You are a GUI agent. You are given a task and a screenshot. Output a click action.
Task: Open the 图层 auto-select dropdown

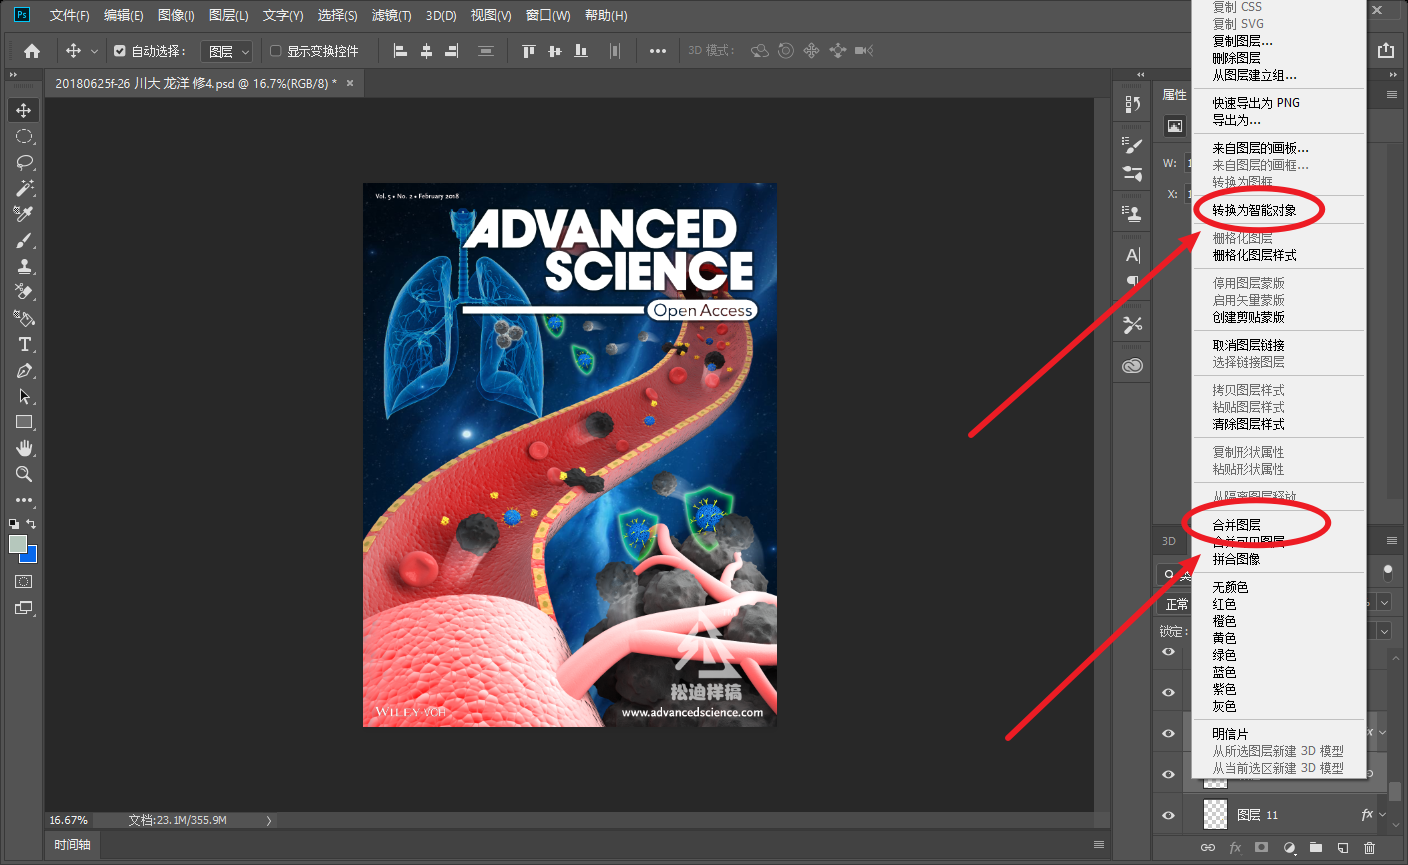coord(227,51)
